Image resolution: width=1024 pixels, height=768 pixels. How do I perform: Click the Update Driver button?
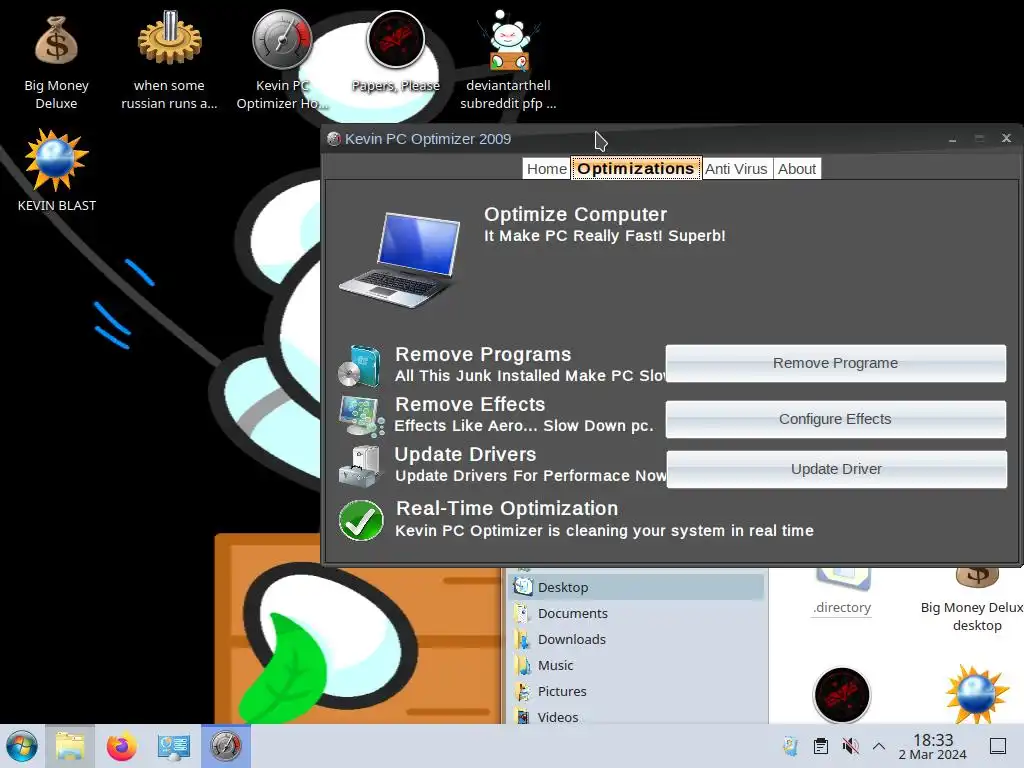[x=837, y=469]
